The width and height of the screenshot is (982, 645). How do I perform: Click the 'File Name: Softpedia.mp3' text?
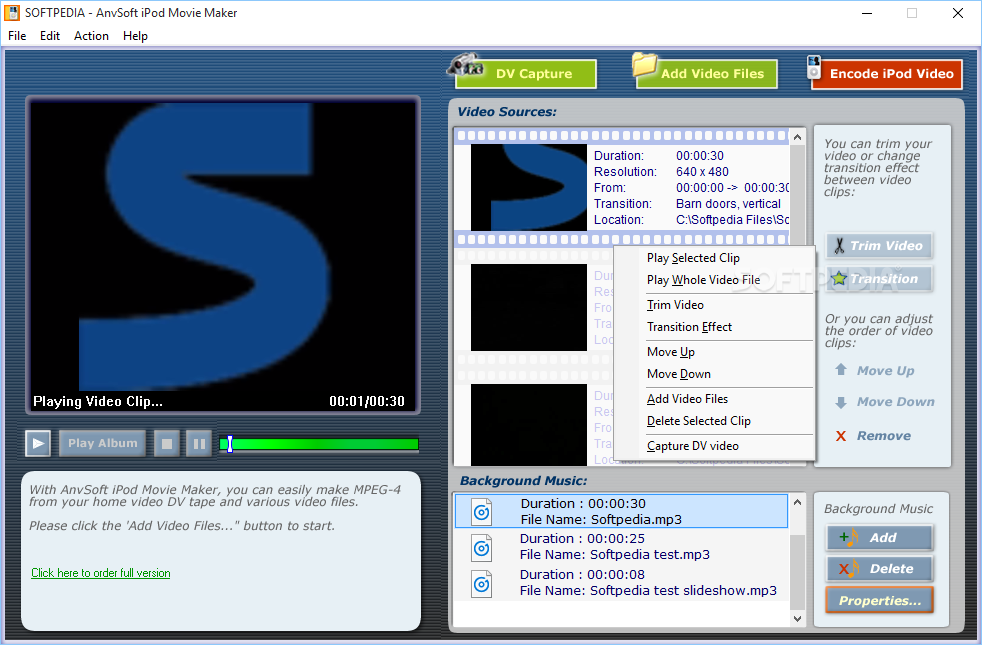(x=601, y=519)
